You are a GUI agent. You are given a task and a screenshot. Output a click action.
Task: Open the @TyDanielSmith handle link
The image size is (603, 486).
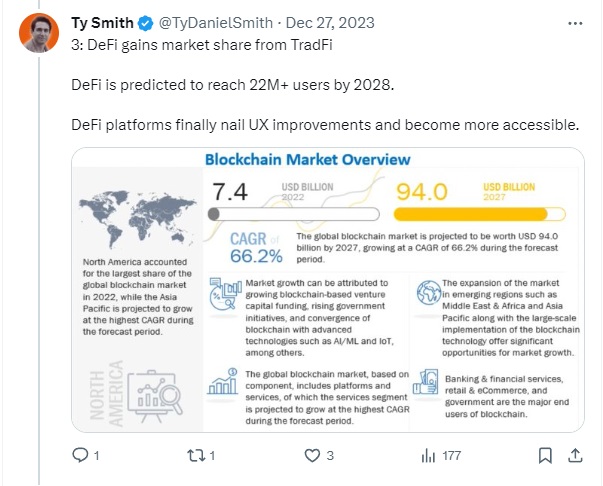(216, 23)
